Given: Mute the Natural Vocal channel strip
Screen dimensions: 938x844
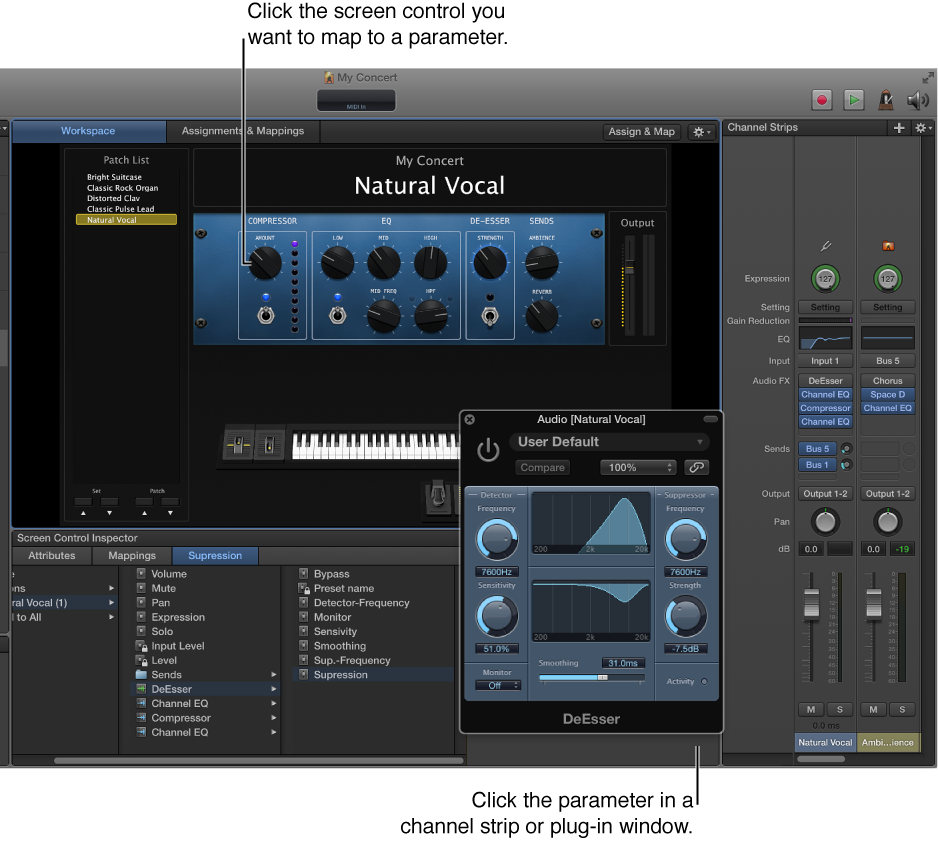Looking at the screenshot, I should [811, 709].
